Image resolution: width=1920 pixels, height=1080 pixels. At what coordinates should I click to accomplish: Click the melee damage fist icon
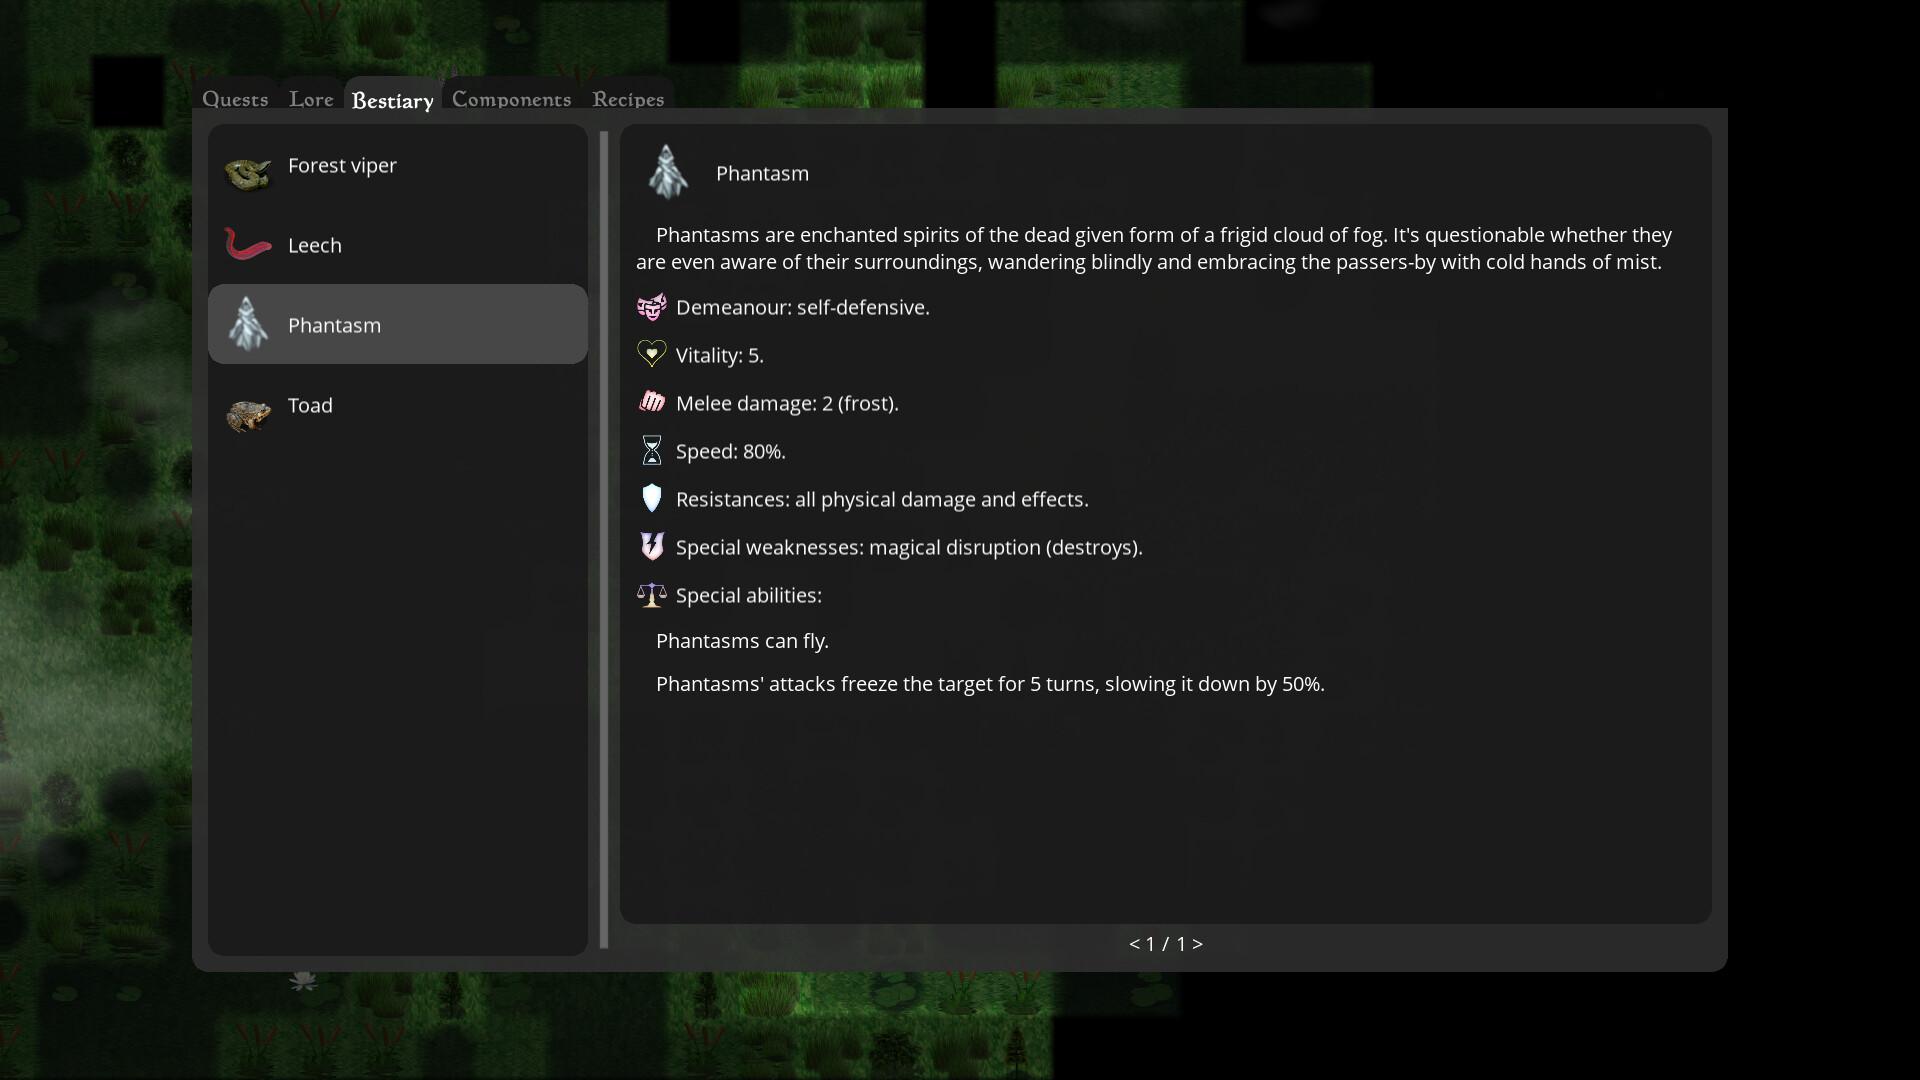(x=651, y=402)
